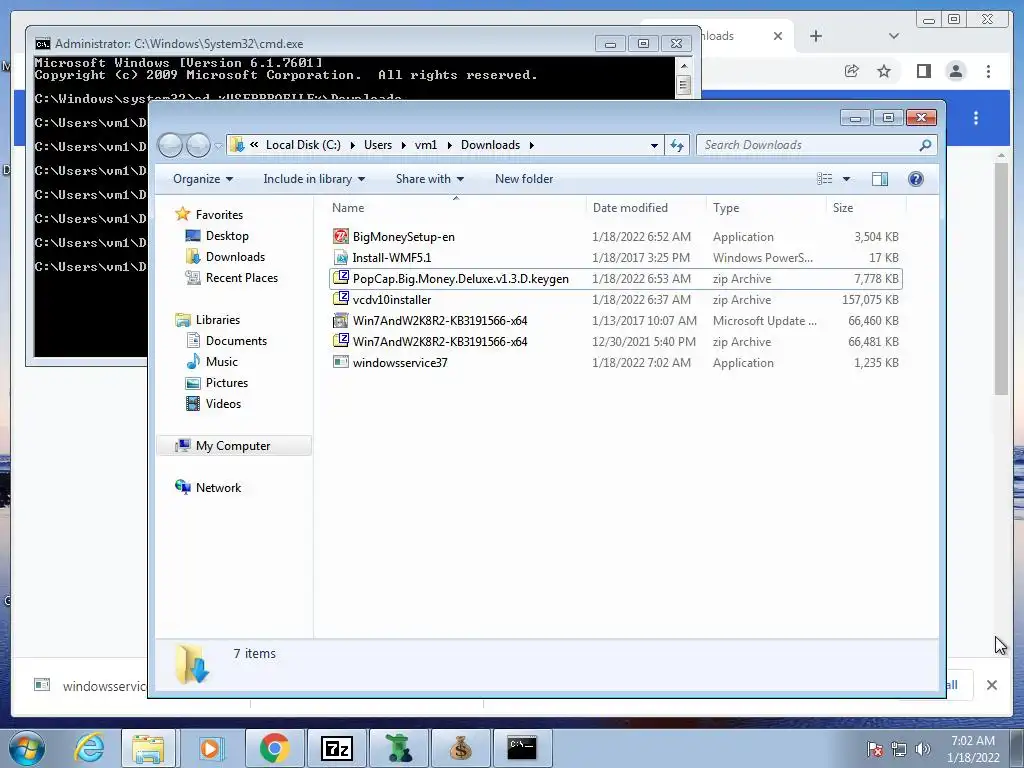The image size is (1024, 768).
Task: Click Users in the address breadcrumb
Action: (x=378, y=145)
